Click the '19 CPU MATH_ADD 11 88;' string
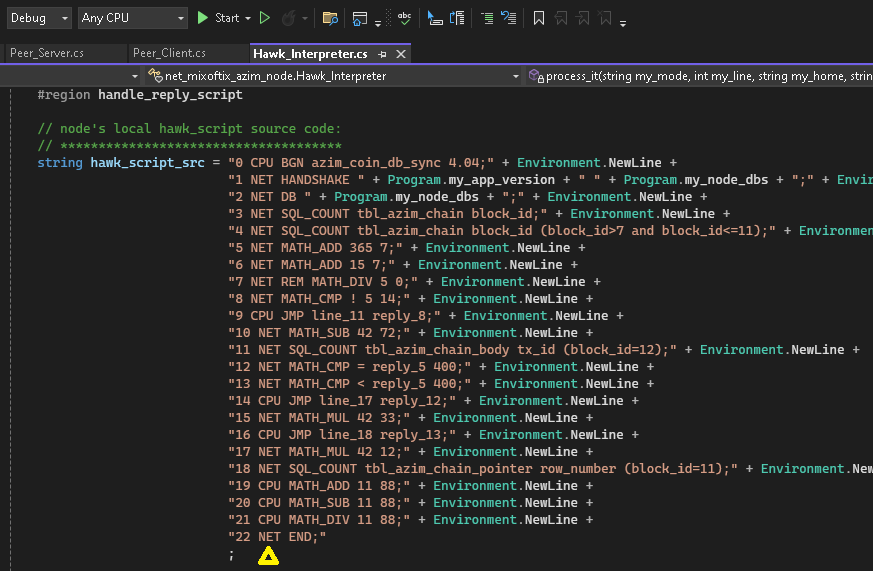The width and height of the screenshot is (873, 571). 319,486
